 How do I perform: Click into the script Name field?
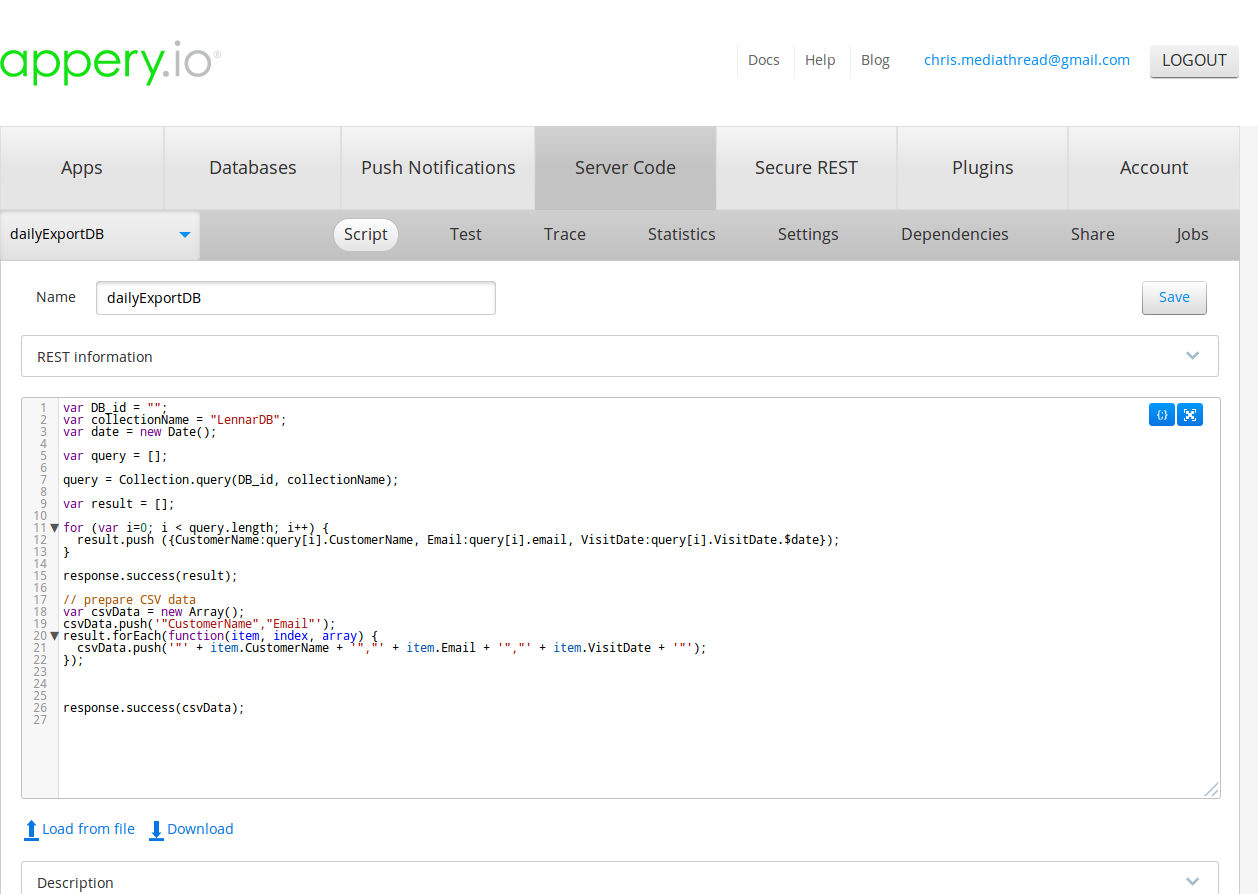pyautogui.click(x=295, y=298)
